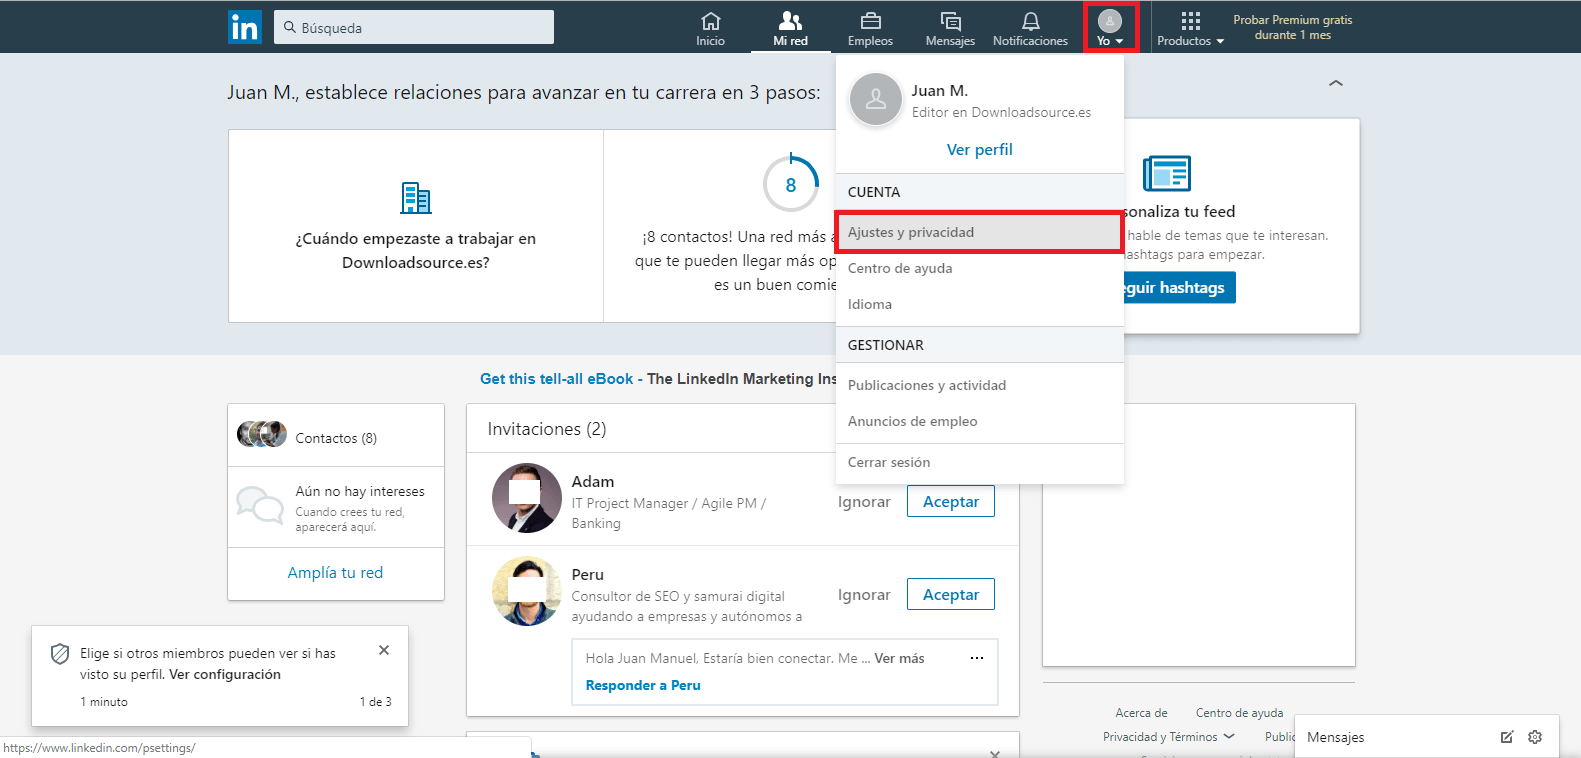Open Ver perfil link

[979, 149]
